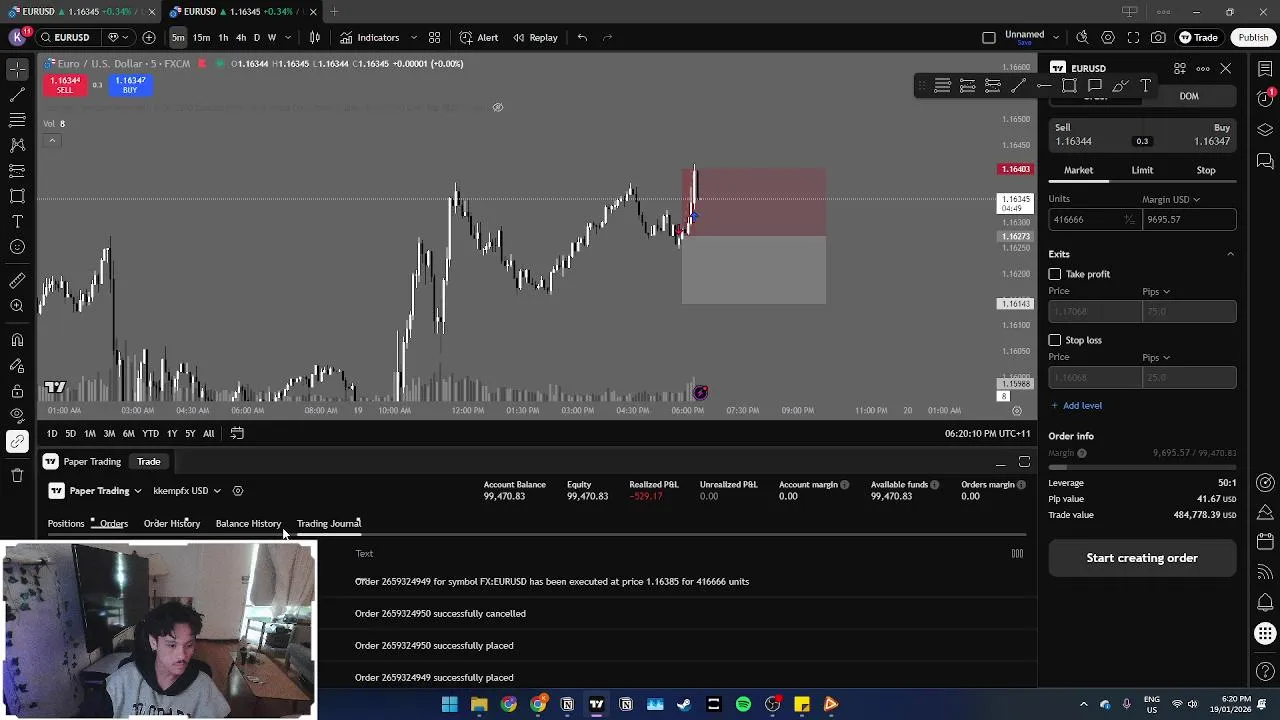
Task: Select horizontal line tool in floating toolbar
Action: [x=1043, y=86]
